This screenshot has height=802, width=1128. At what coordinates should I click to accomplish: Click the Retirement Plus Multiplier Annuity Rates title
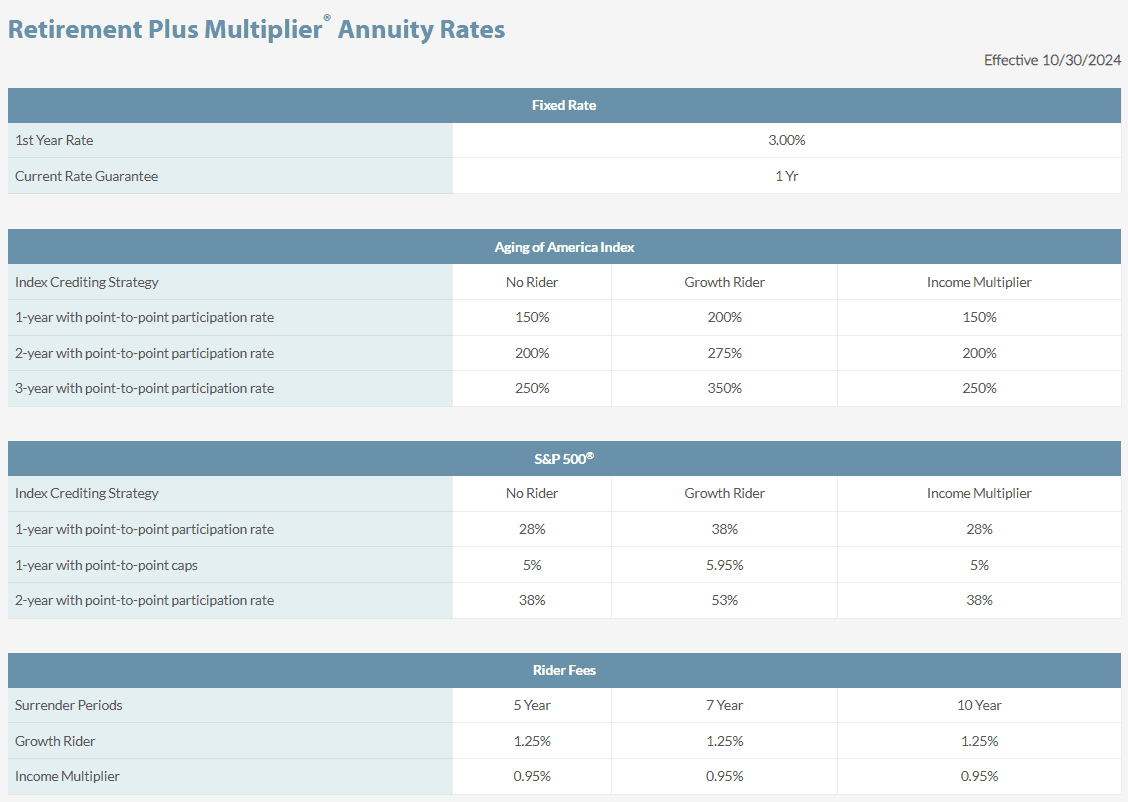[256, 28]
